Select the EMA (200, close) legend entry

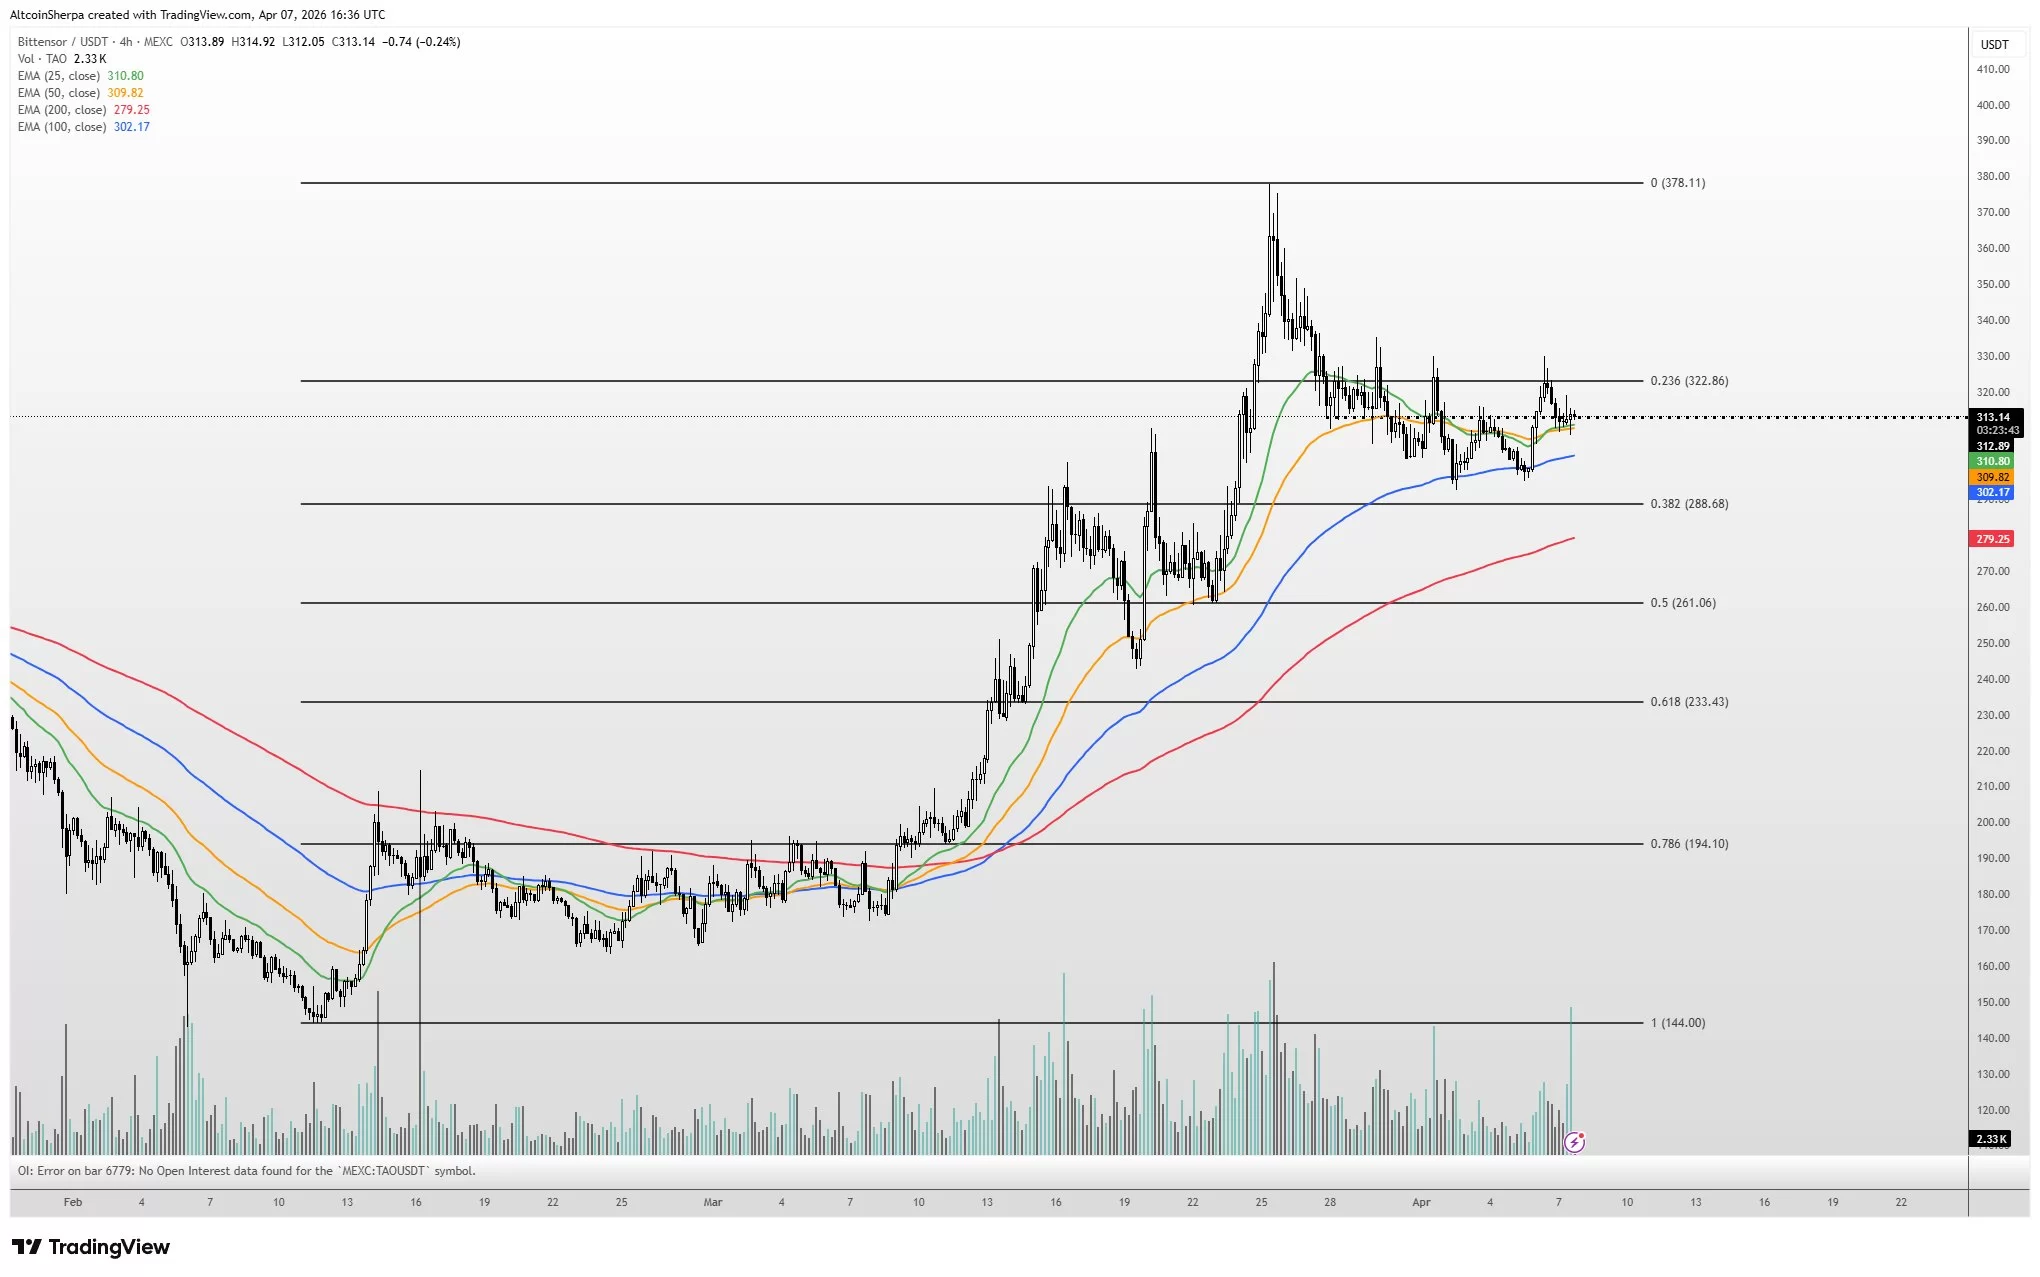click(62, 110)
